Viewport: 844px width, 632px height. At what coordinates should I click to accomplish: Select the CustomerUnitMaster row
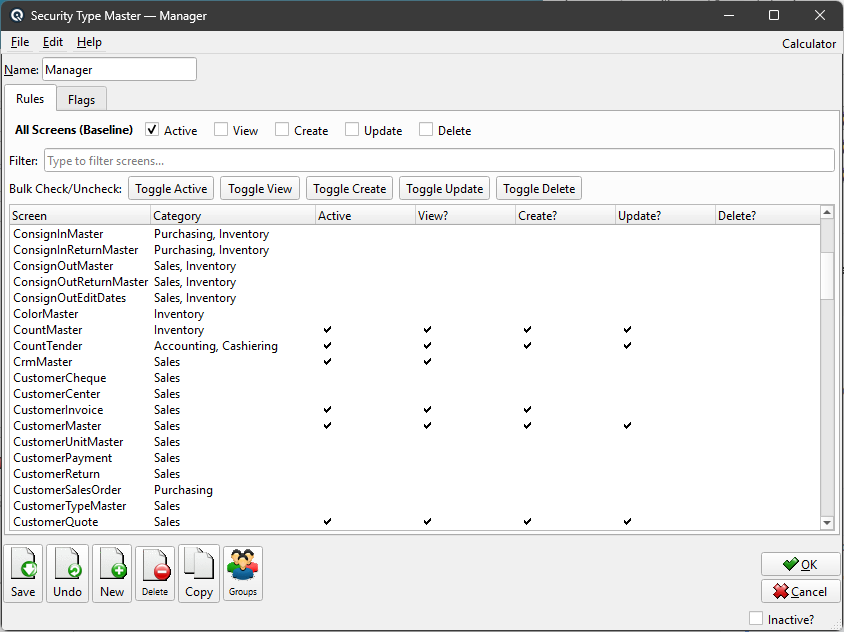(415, 442)
